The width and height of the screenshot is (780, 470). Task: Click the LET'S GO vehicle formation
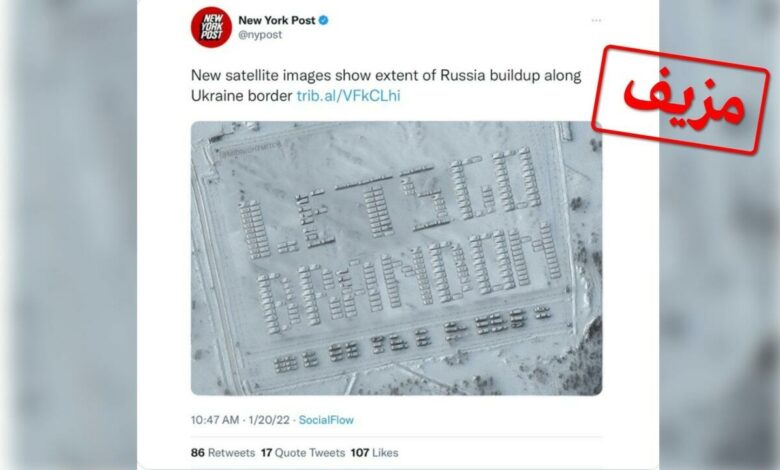[x=390, y=204]
